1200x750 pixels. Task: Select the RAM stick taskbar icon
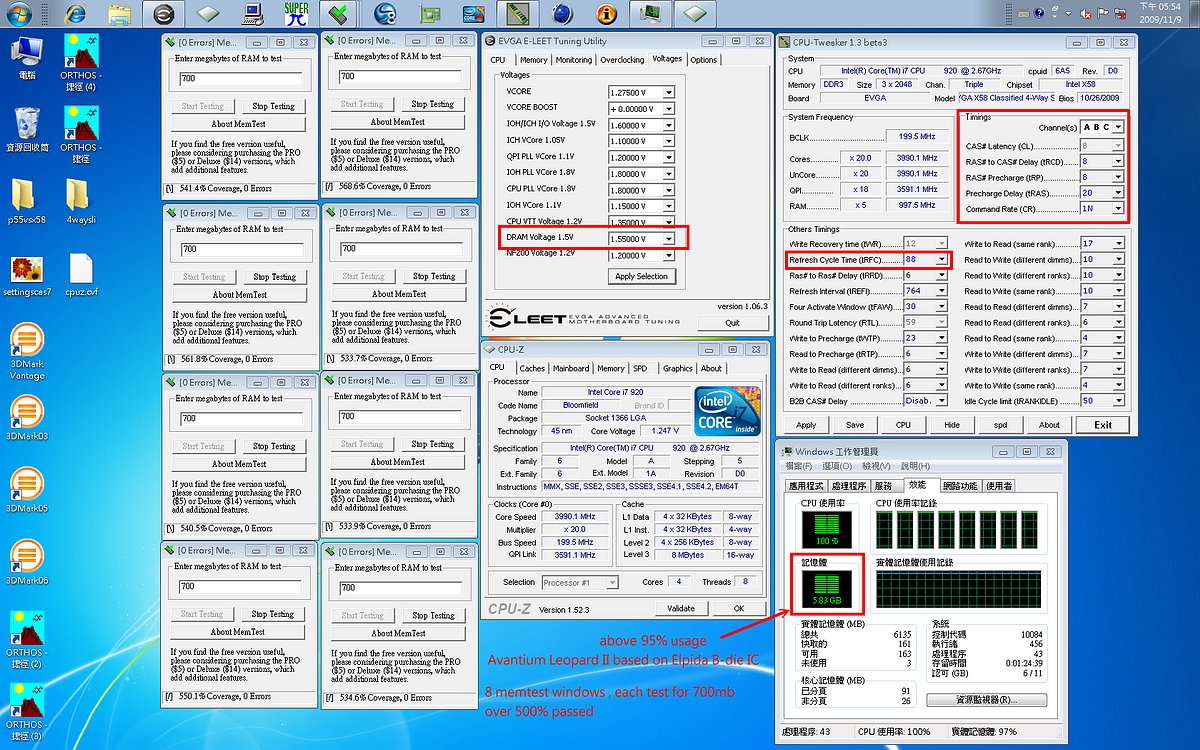[x=520, y=14]
